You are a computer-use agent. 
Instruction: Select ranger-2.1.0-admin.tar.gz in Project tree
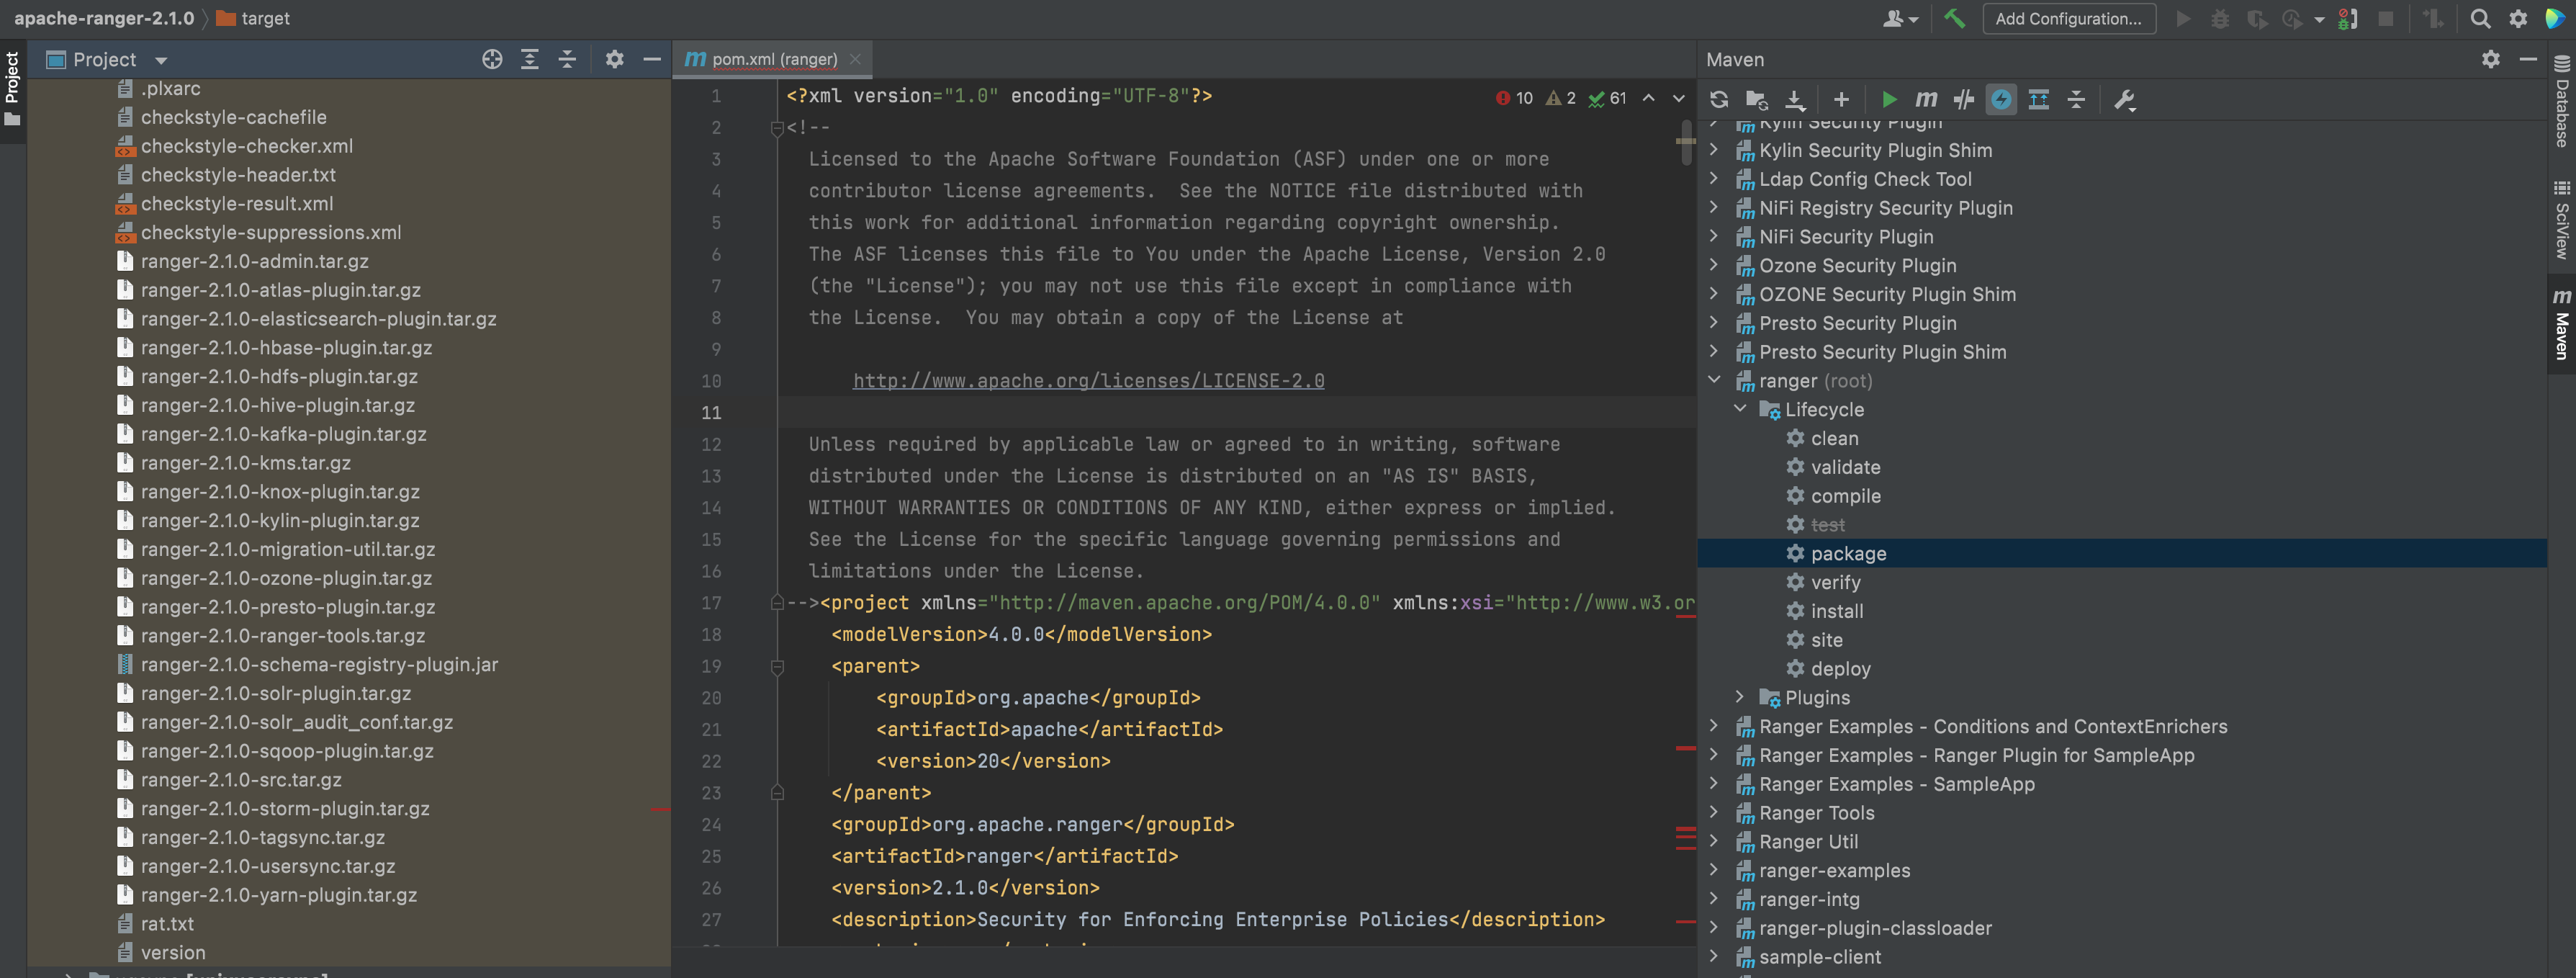pyautogui.click(x=254, y=261)
